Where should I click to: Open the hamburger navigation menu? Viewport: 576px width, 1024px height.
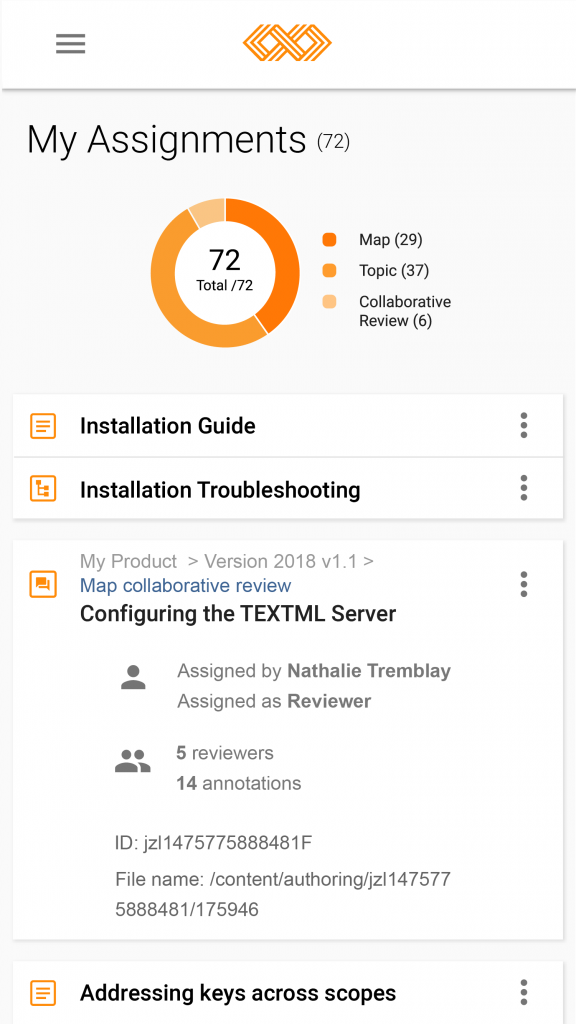pyautogui.click(x=71, y=44)
